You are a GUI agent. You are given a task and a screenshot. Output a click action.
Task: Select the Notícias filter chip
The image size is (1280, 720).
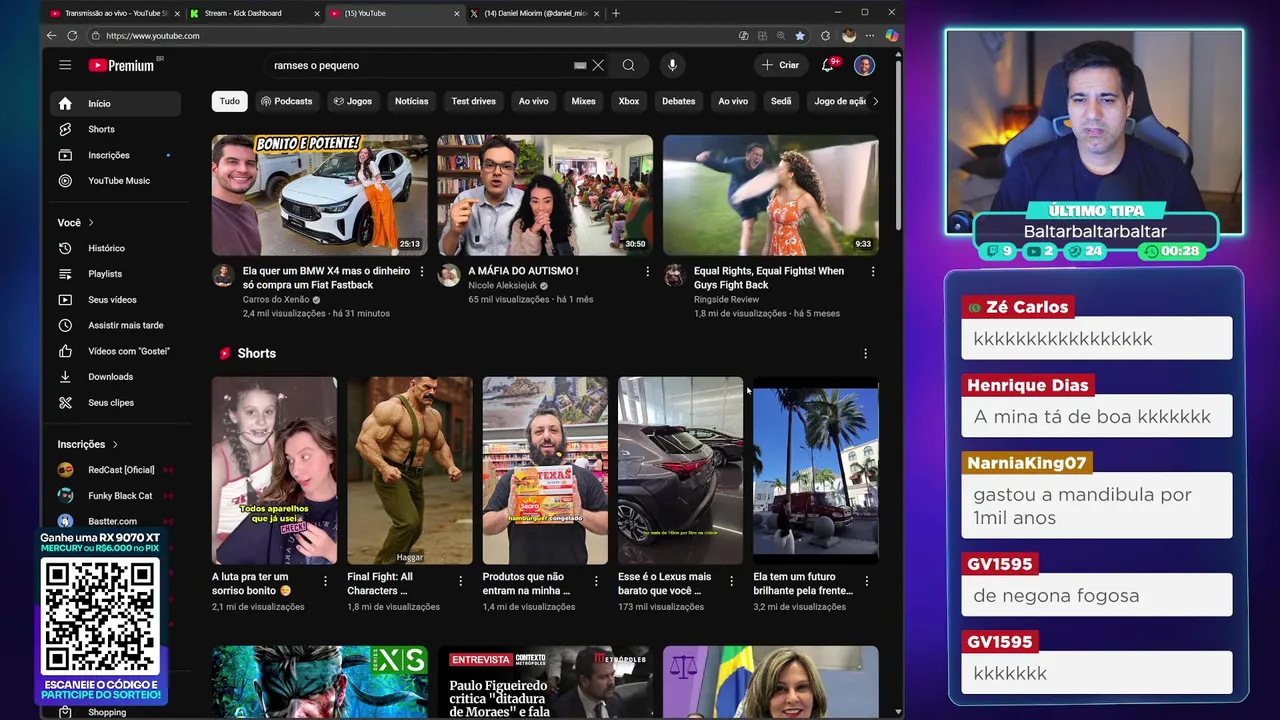pyautogui.click(x=411, y=101)
